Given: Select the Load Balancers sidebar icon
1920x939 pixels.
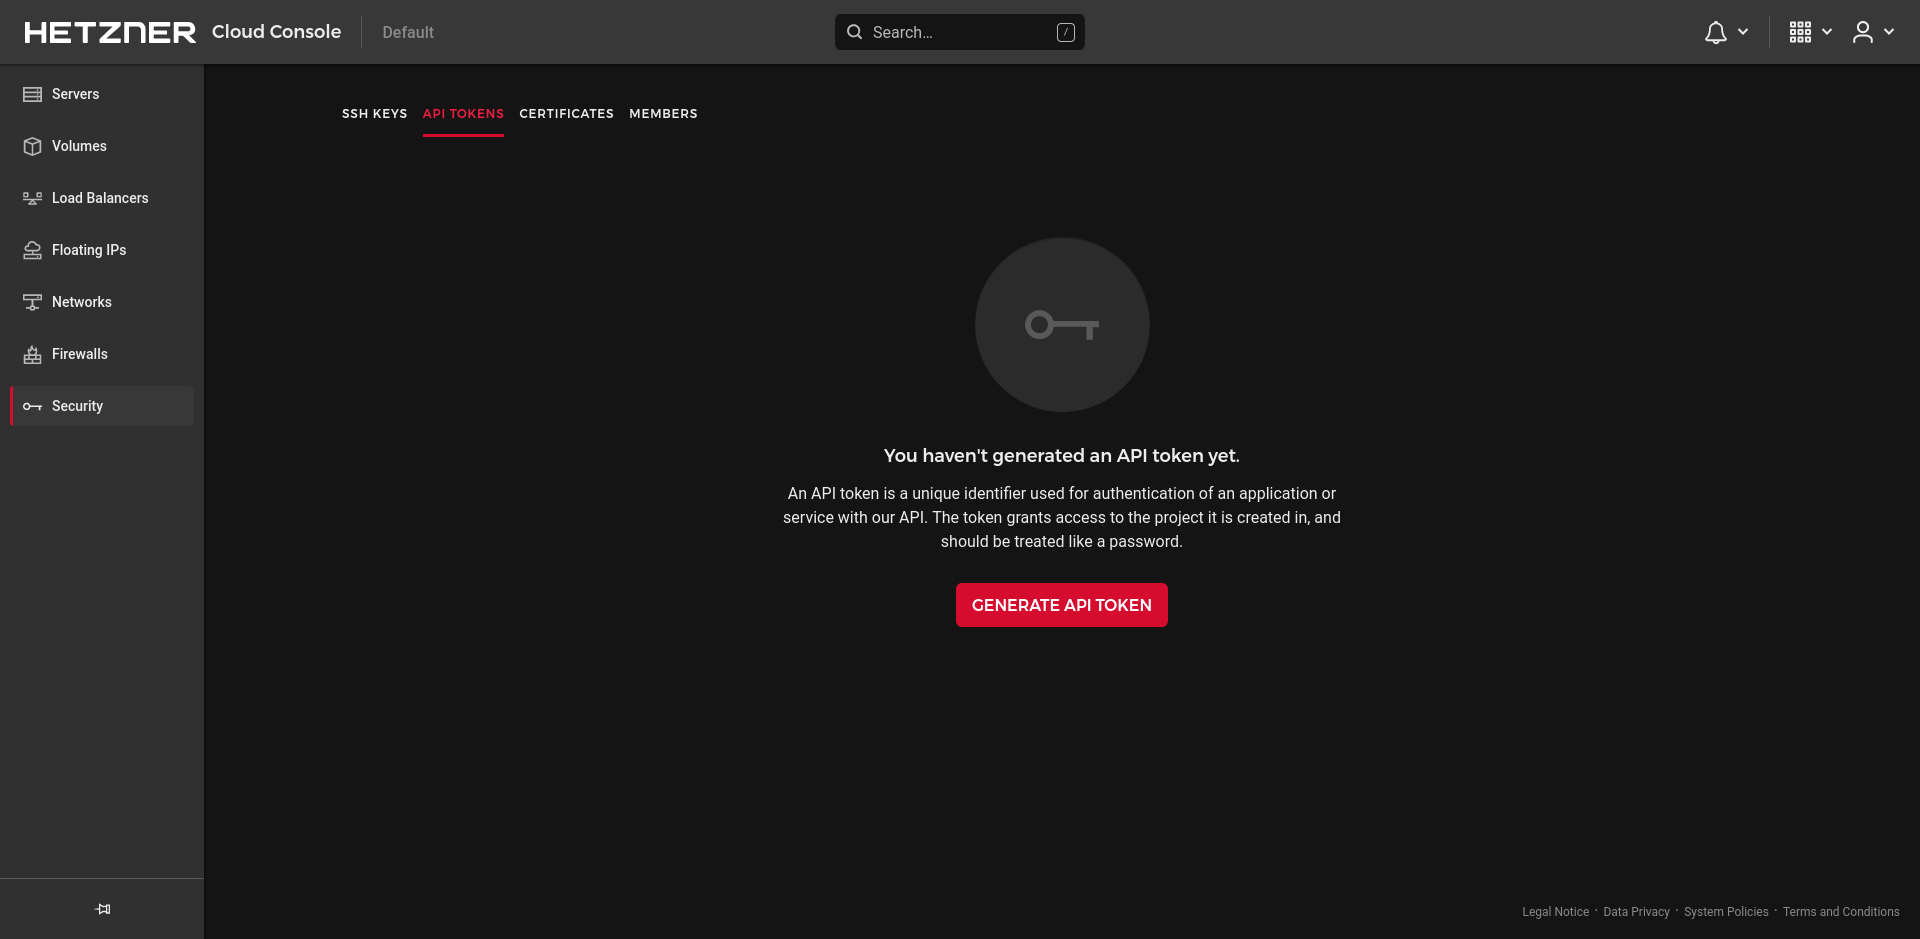Looking at the screenshot, I should [32, 198].
